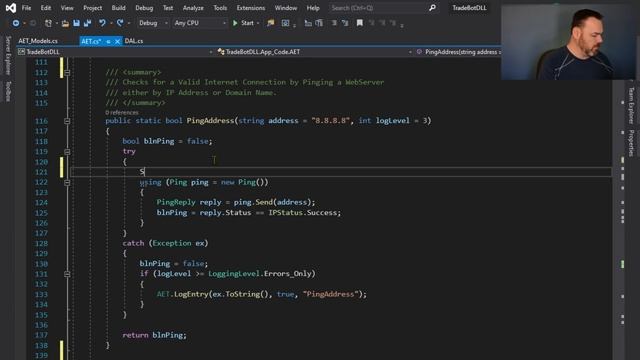640x360 pixels.
Task: Open the Extensions menu
Action: click(251, 8)
